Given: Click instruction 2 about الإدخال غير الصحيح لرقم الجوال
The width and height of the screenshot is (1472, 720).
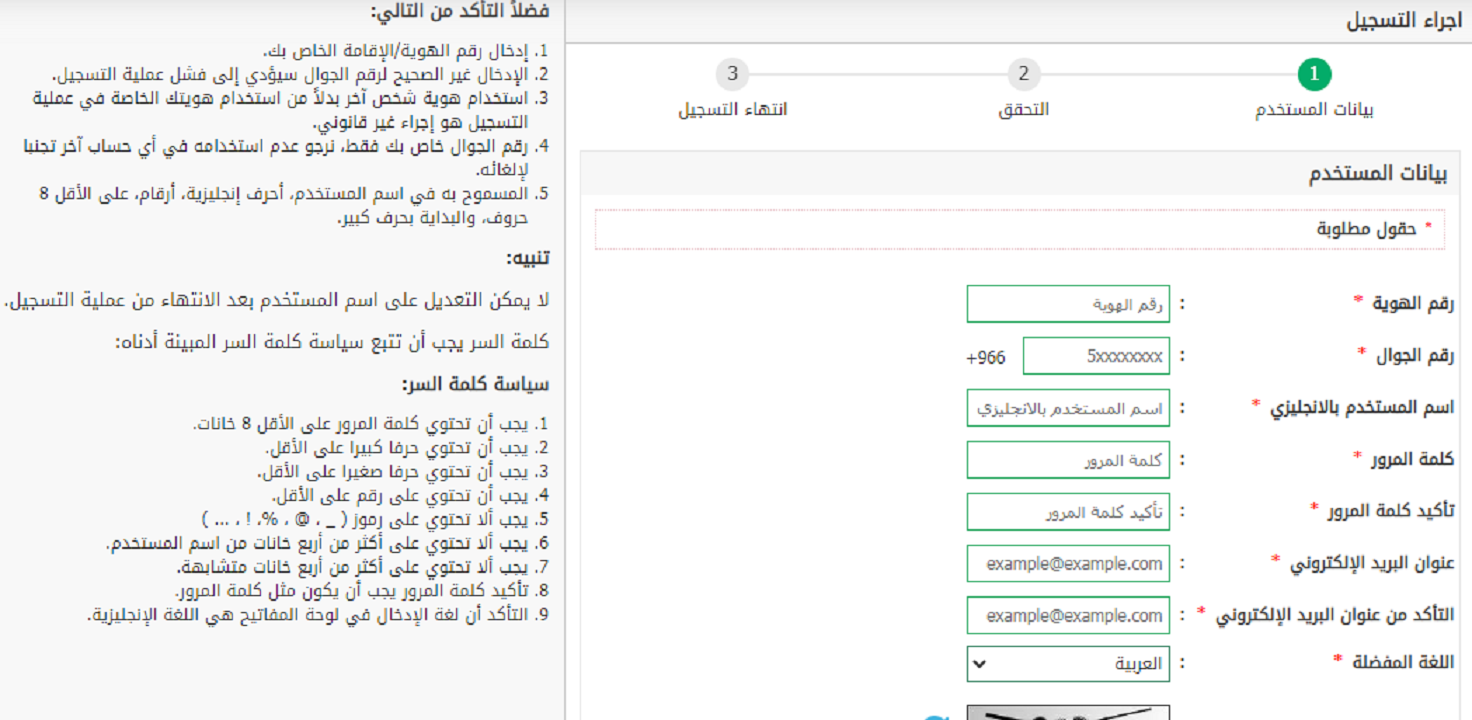Looking at the screenshot, I should click(x=300, y=75).
